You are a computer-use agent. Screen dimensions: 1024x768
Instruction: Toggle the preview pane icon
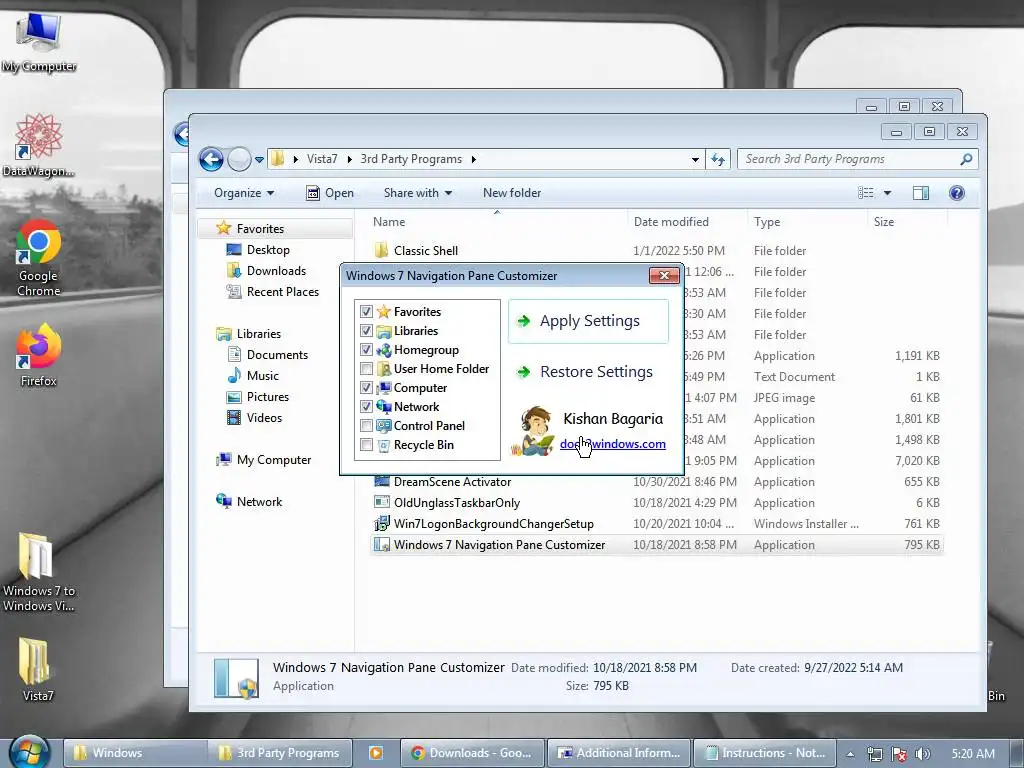point(921,193)
